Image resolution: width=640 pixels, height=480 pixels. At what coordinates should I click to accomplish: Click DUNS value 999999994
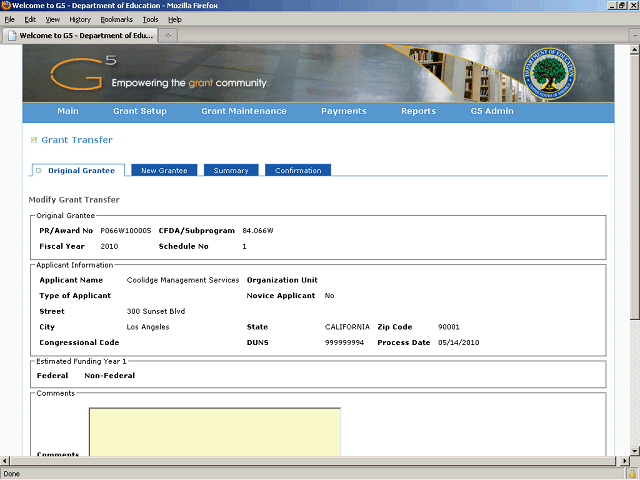(x=344, y=342)
